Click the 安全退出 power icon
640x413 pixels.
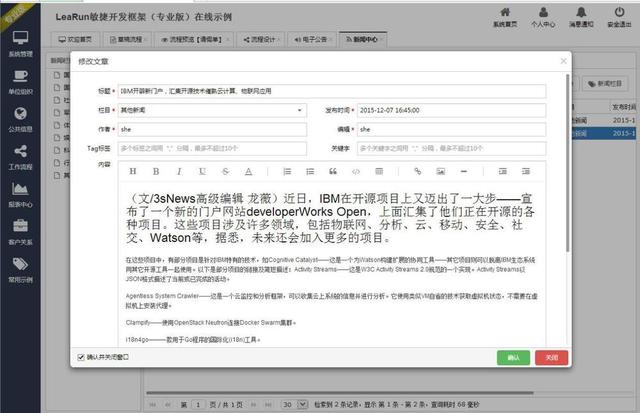click(619, 17)
